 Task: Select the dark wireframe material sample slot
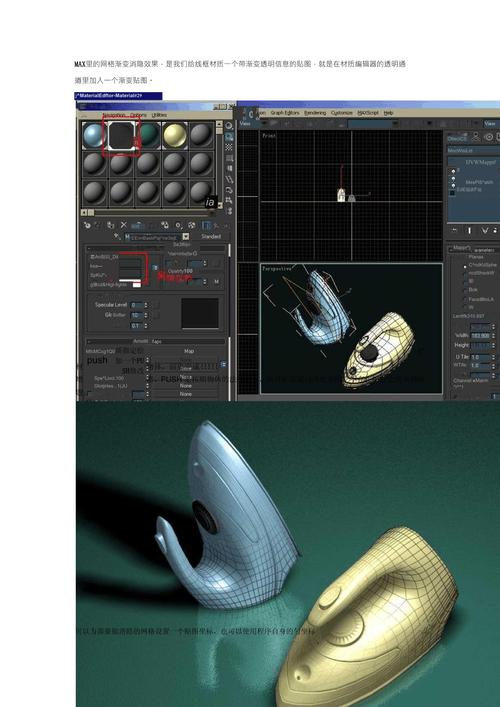[x=121, y=135]
